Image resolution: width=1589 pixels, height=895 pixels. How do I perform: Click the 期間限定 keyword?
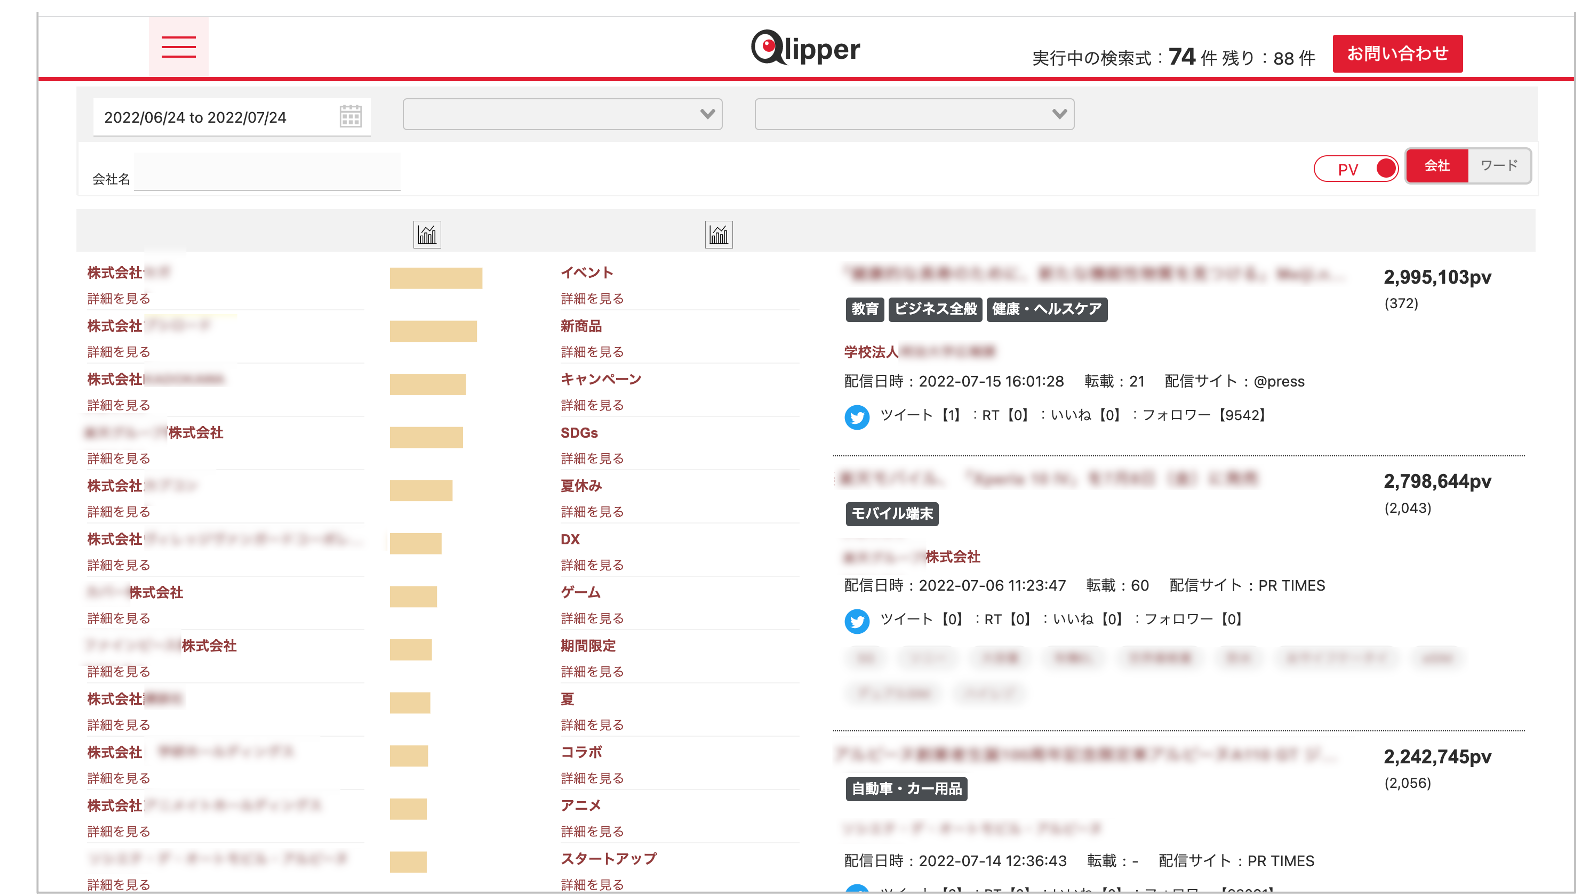coord(588,646)
